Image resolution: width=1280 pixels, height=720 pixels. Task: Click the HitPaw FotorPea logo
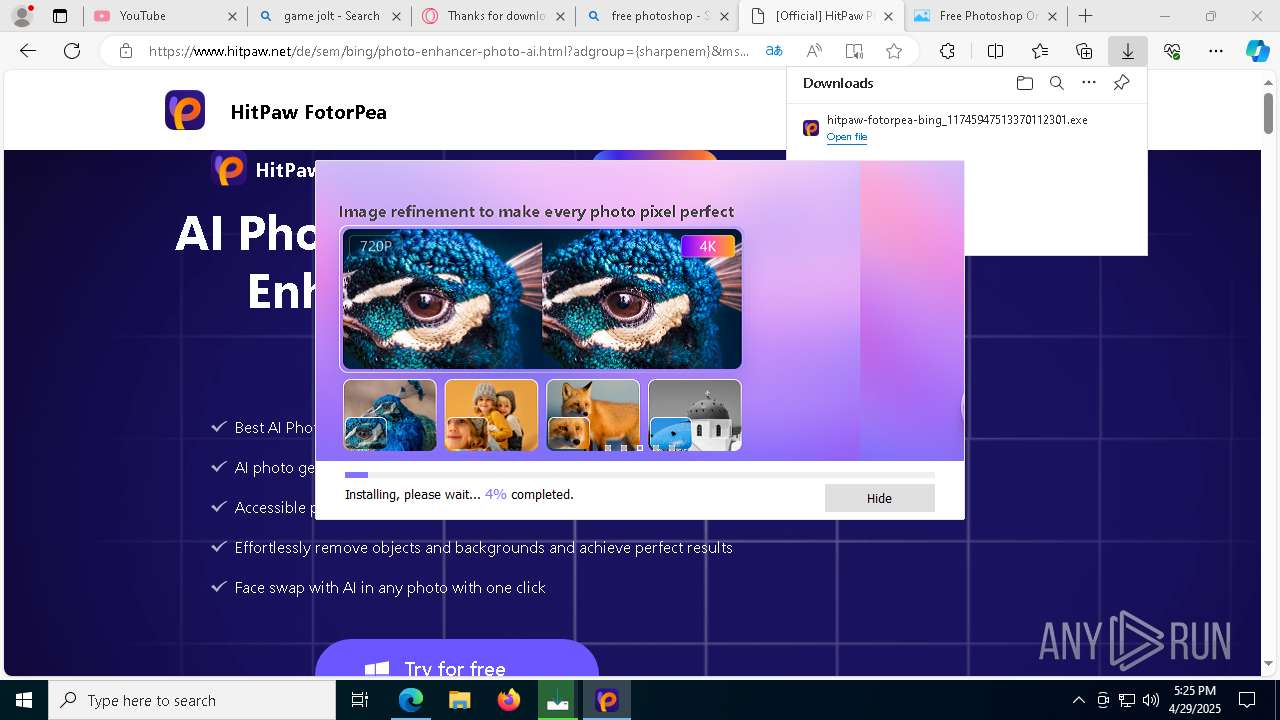185,110
